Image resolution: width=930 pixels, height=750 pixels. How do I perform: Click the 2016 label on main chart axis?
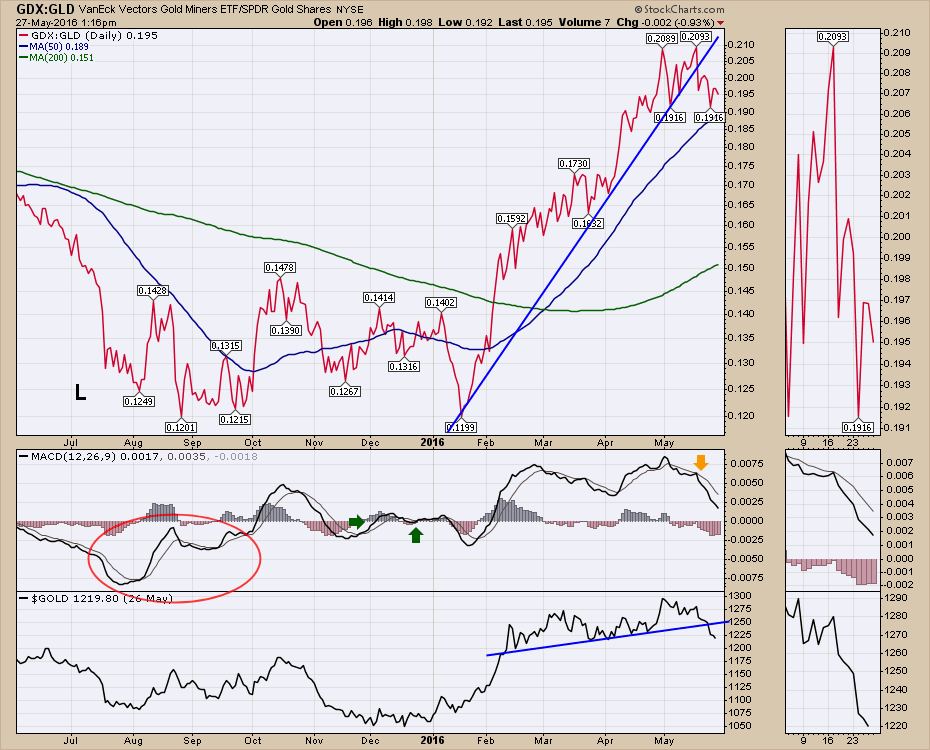[432, 442]
